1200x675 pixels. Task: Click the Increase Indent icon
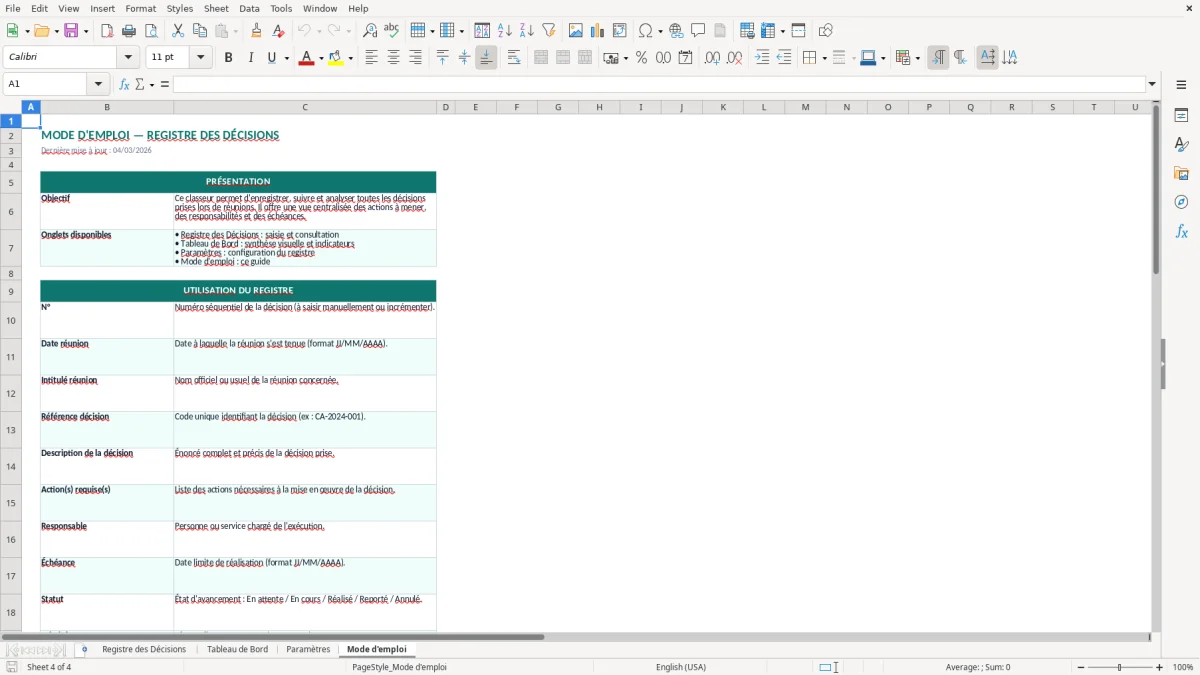tap(762, 58)
